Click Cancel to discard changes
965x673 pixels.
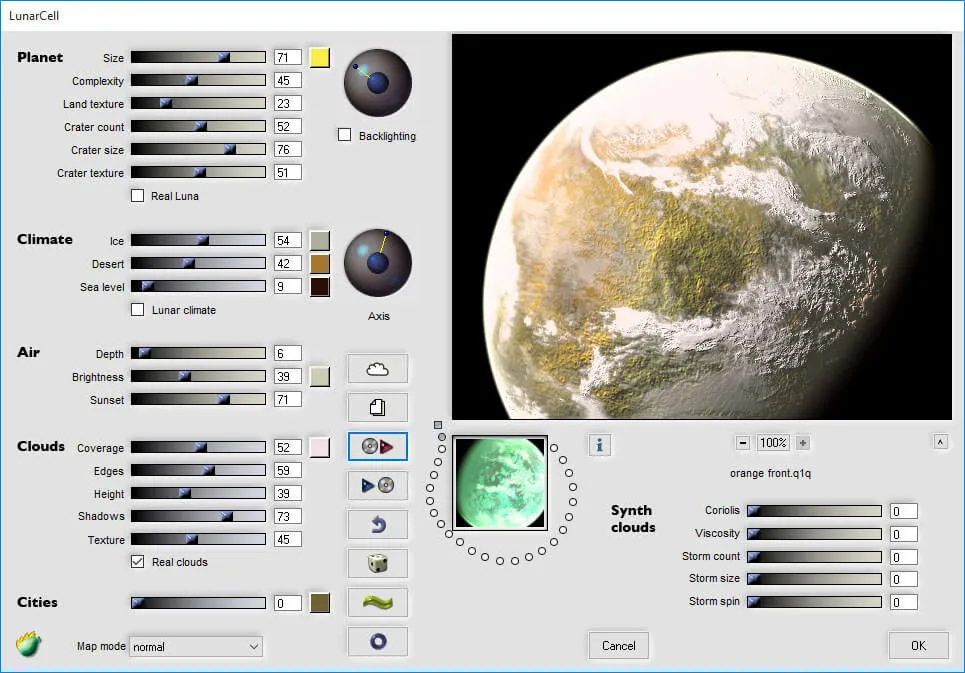click(x=618, y=645)
